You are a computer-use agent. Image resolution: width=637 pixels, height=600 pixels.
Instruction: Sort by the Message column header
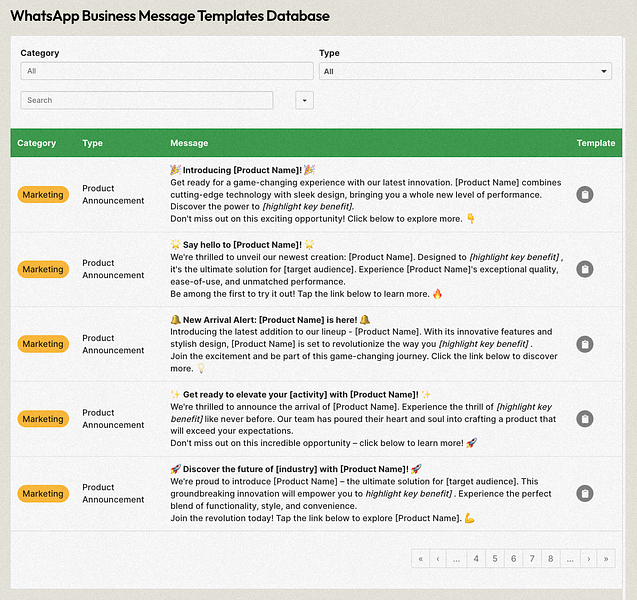[189, 143]
